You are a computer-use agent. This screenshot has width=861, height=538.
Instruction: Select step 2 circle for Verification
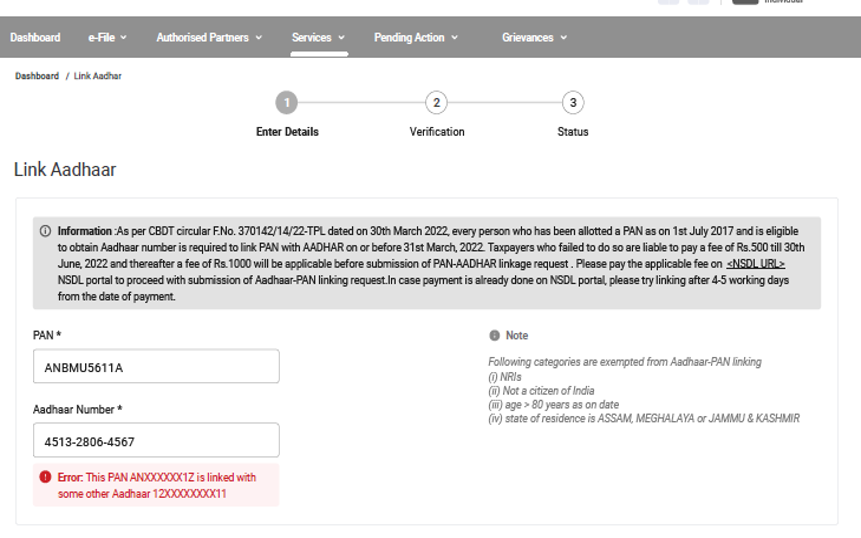tap(436, 102)
